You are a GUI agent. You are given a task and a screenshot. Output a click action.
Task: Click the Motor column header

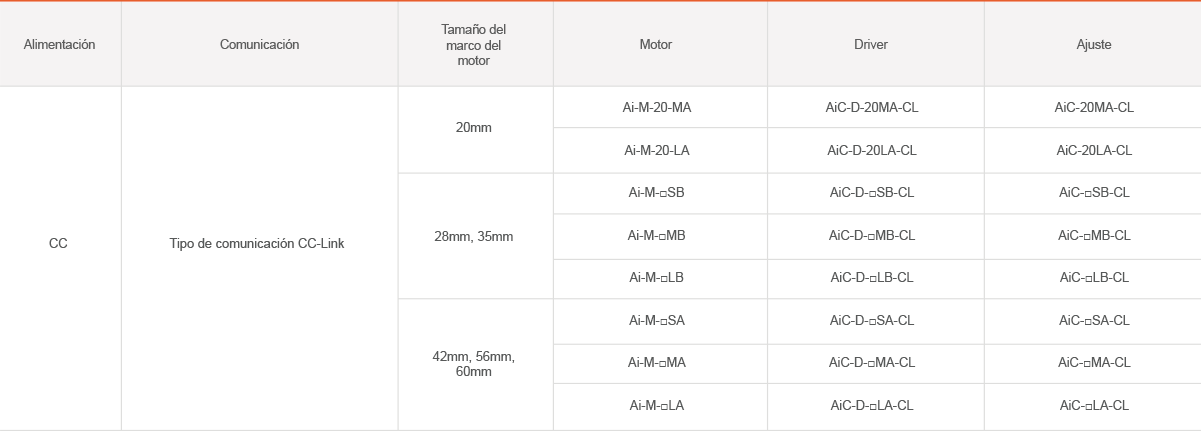click(x=659, y=44)
